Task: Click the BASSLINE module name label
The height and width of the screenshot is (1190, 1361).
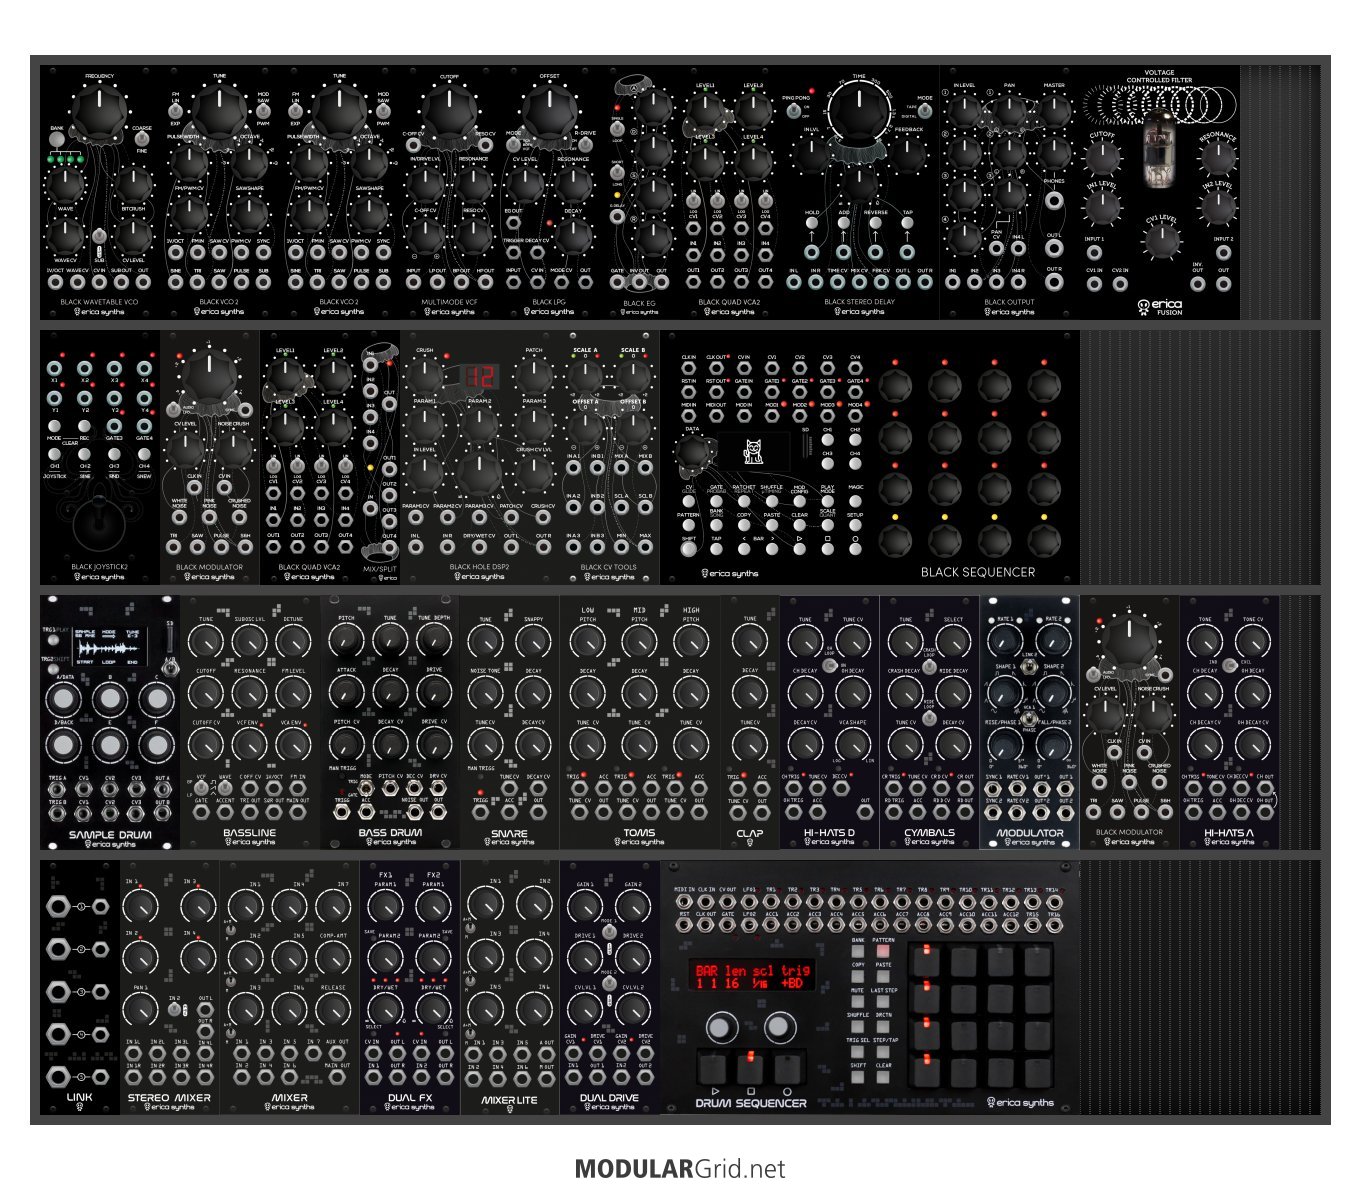Action: pyautogui.click(x=250, y=832)
